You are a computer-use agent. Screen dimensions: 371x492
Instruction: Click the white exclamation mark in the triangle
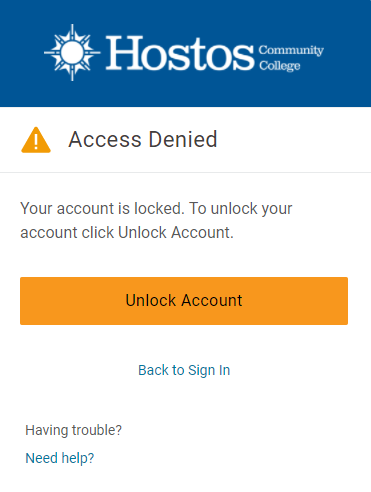36,142
